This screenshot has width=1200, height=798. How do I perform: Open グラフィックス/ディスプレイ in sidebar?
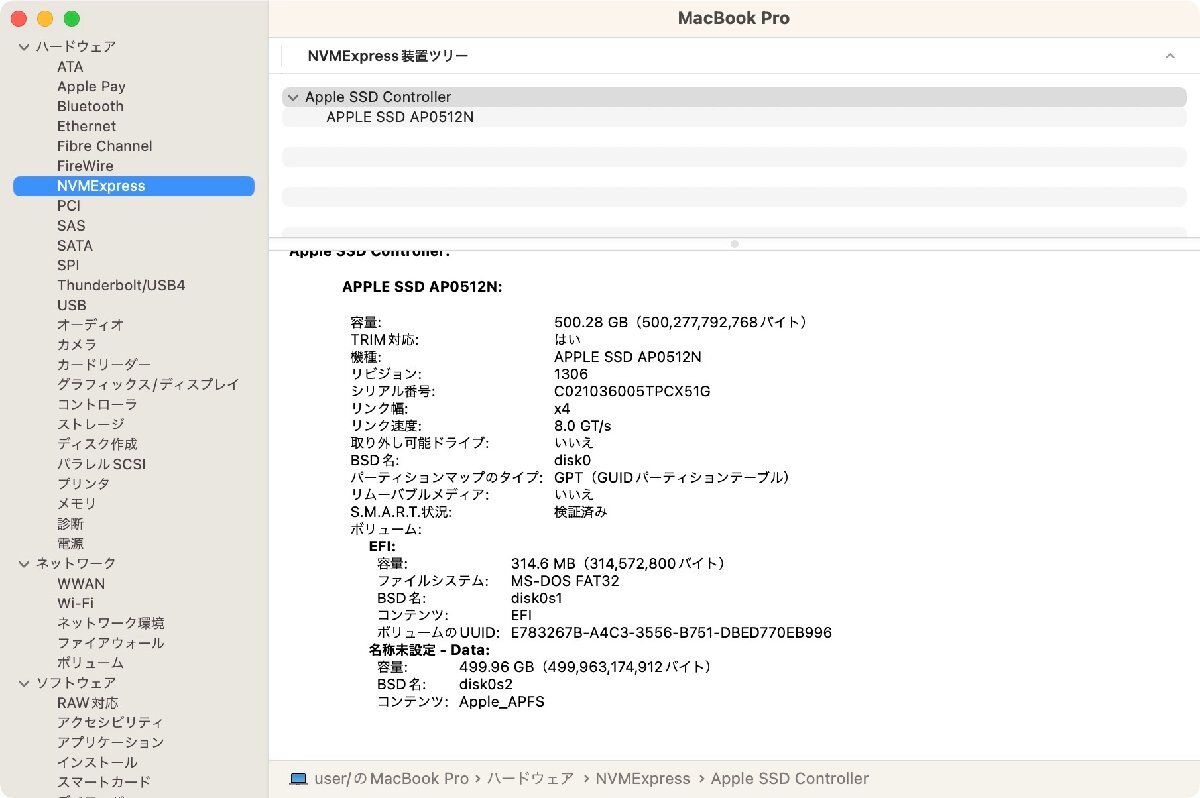148,384
